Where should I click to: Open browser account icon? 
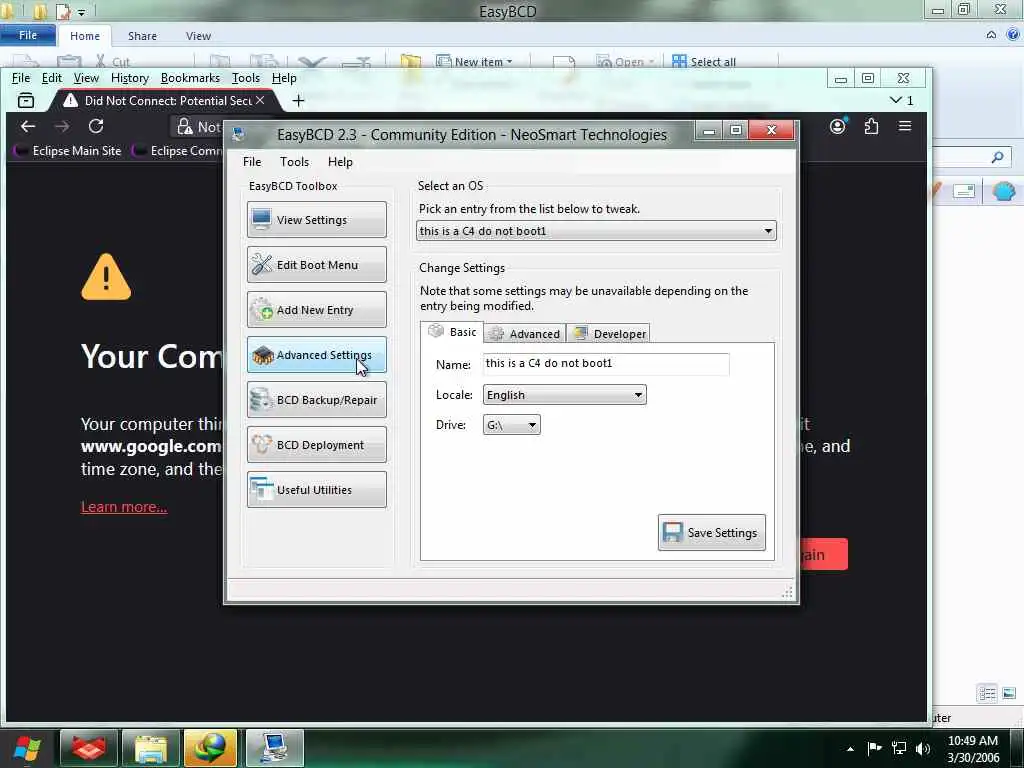[x=837, y=126]
